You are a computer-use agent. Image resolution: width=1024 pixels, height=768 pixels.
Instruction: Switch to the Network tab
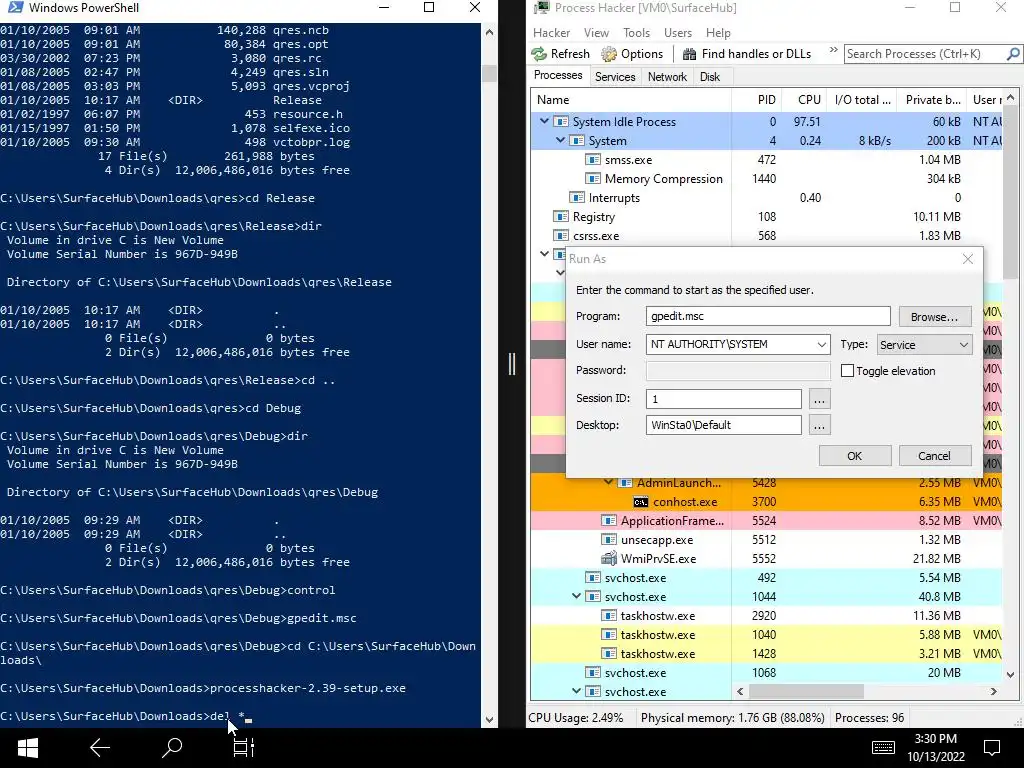(x=667, y=77)
